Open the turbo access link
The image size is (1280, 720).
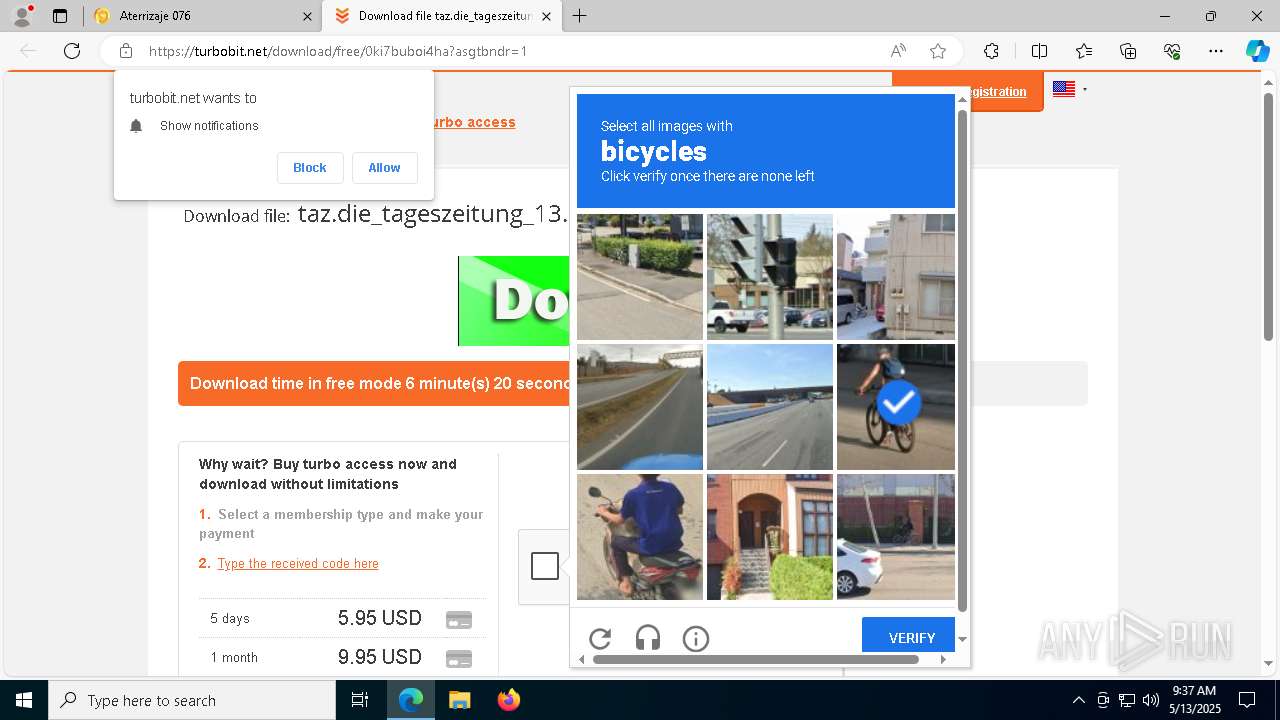tap(473, 122)
